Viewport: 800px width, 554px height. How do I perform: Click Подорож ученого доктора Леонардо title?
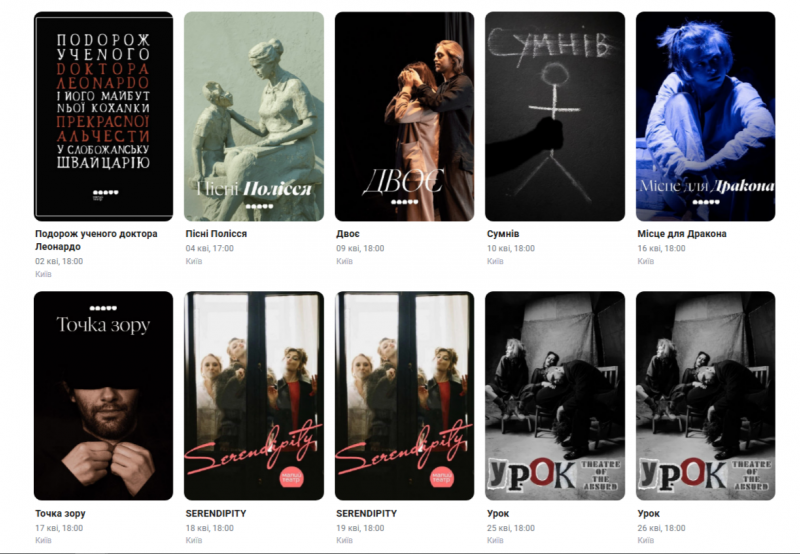tap(96, 240)
